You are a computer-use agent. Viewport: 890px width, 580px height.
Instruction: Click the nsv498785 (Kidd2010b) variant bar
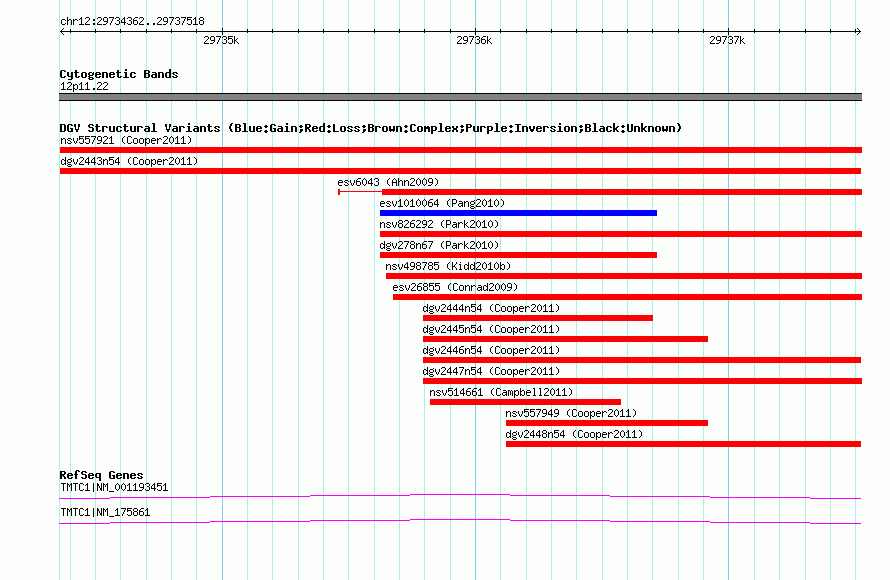624,276
